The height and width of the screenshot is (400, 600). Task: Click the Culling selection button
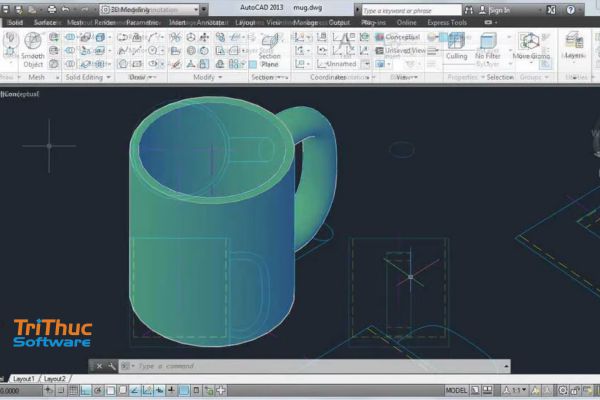456,46
